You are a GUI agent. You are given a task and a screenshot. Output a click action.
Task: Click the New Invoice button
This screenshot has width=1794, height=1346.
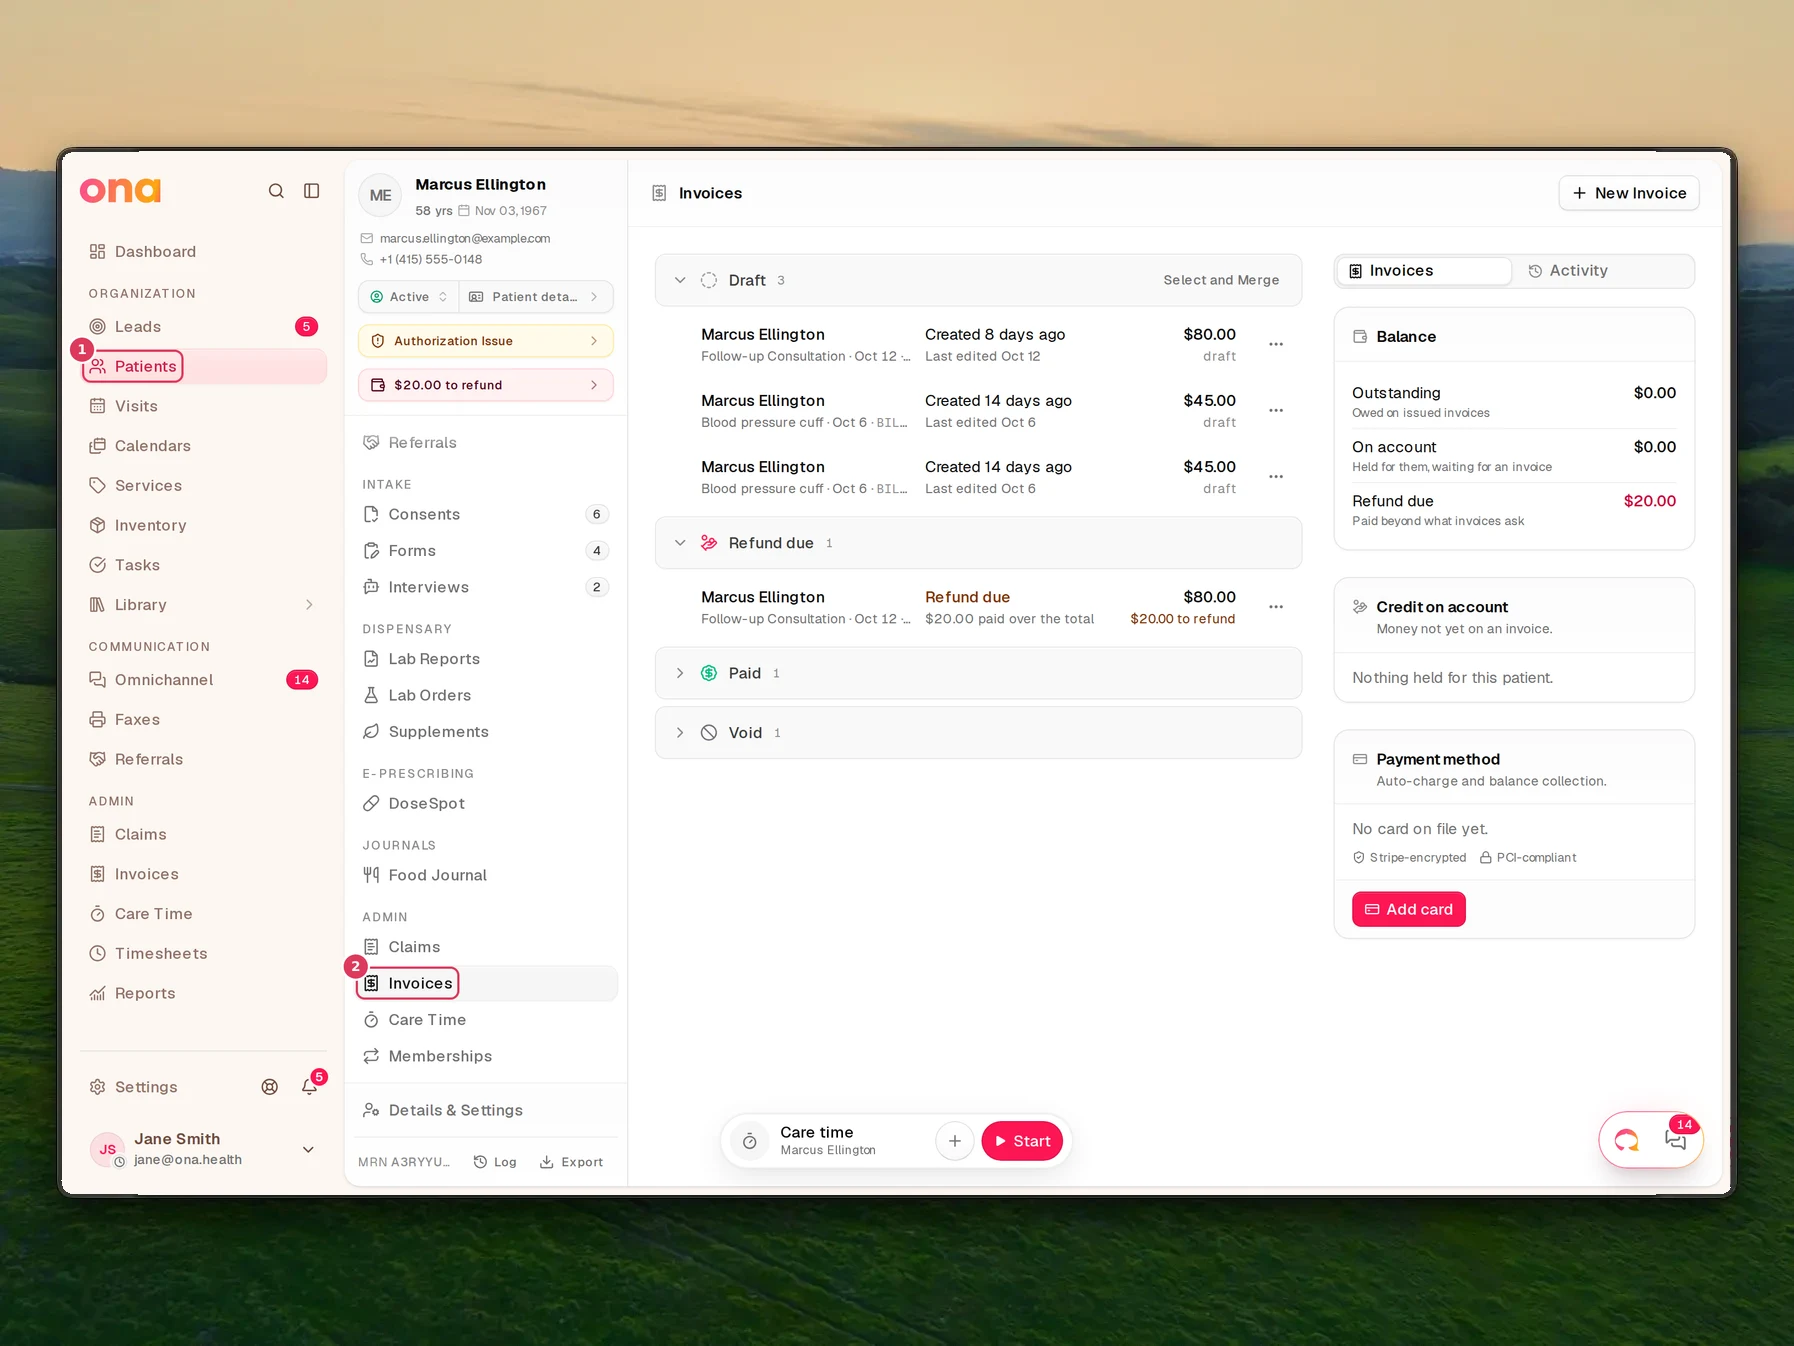tap(1628, 193)
